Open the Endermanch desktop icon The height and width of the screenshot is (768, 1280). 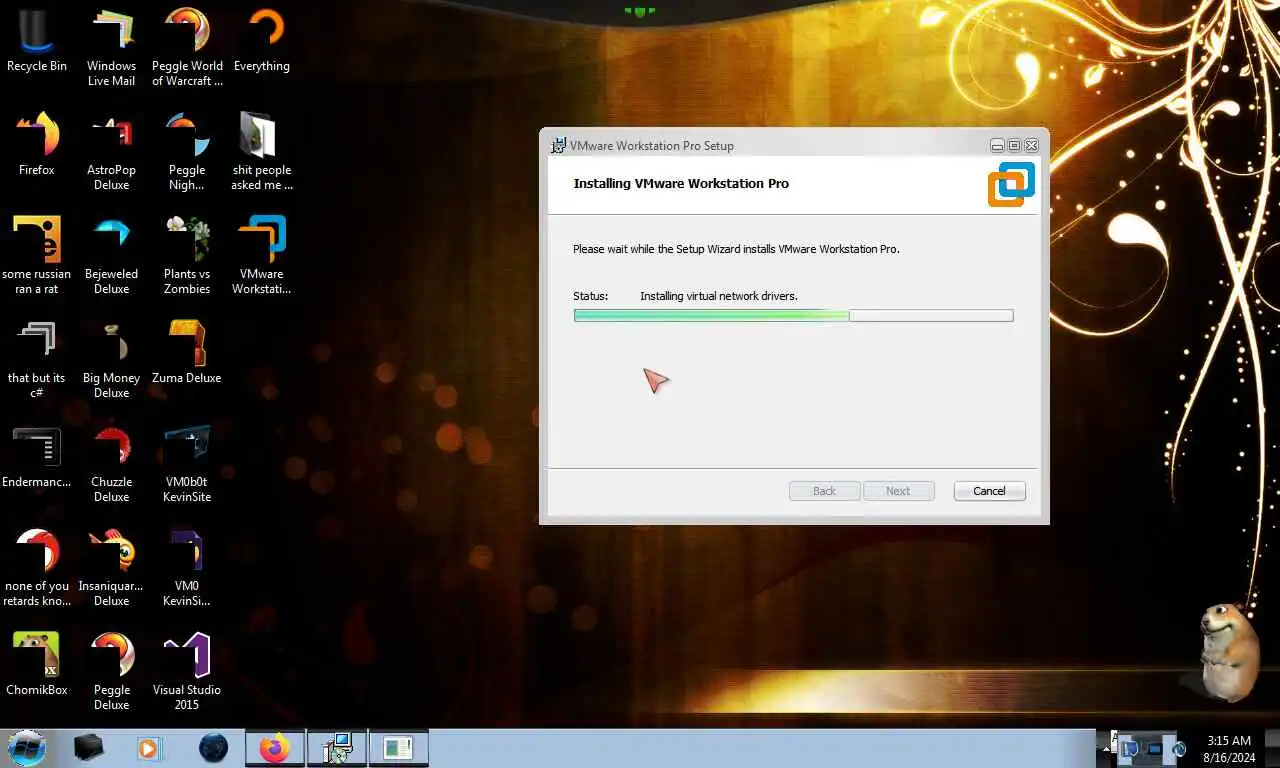pos(36,456)
